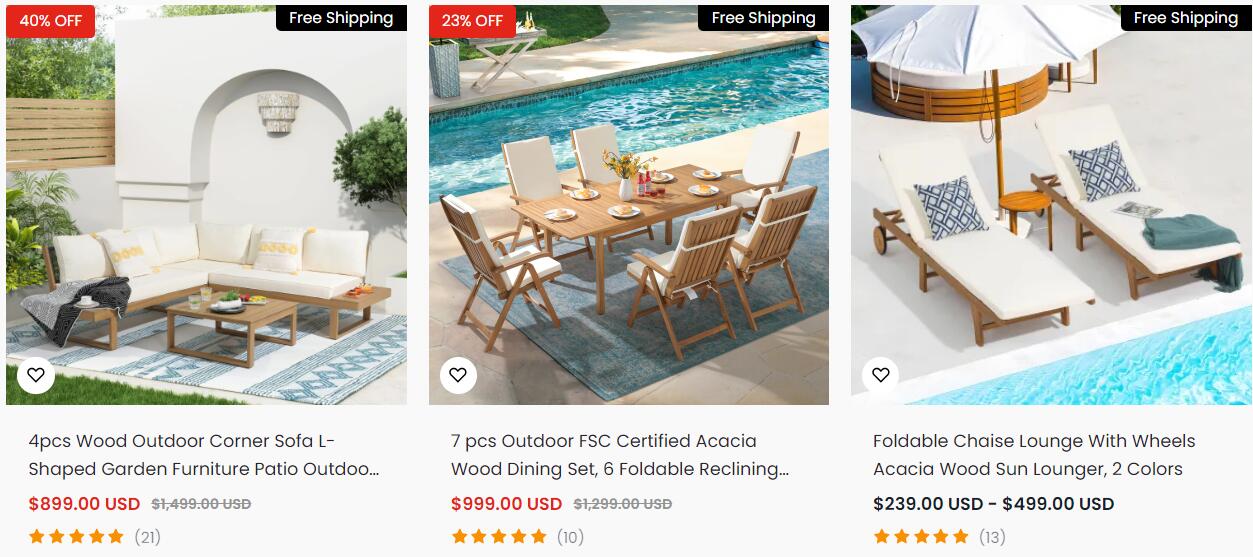Click the Free Shipping tag on the corner sofa
The height and width of the screenshot is (557, 1253).
click(x=341, y=18)
